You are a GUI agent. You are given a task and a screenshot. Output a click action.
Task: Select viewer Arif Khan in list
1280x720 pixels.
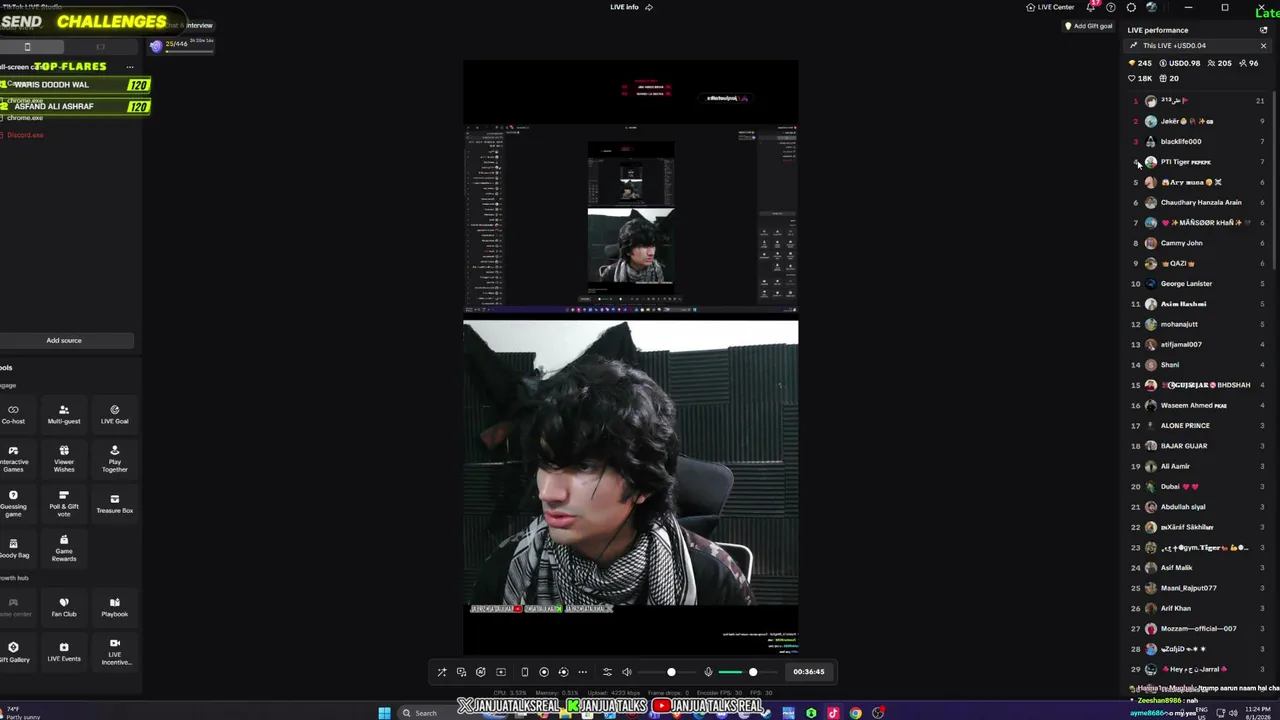(1198, 608)
